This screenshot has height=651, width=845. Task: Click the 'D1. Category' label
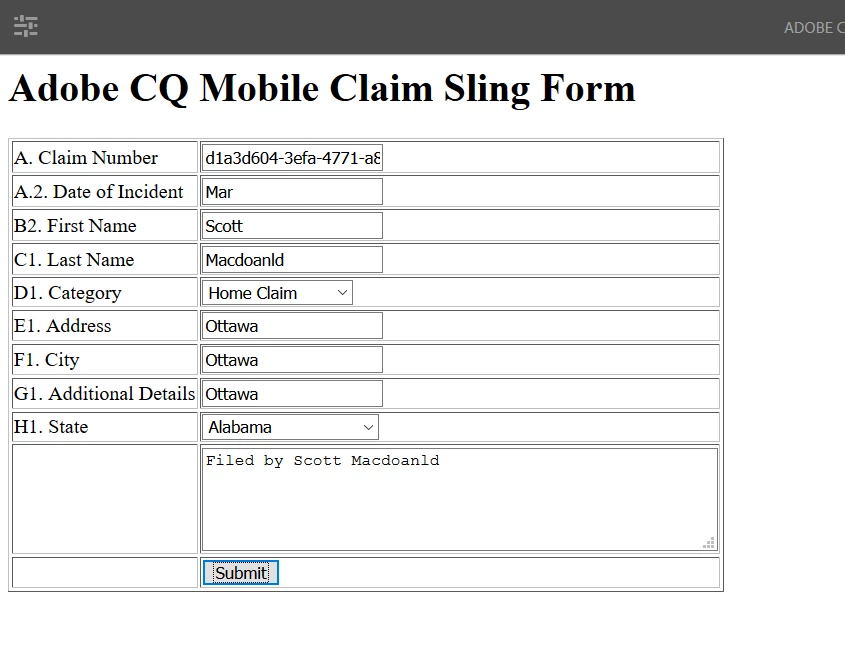pyautogui.click(x=67, y=293)
